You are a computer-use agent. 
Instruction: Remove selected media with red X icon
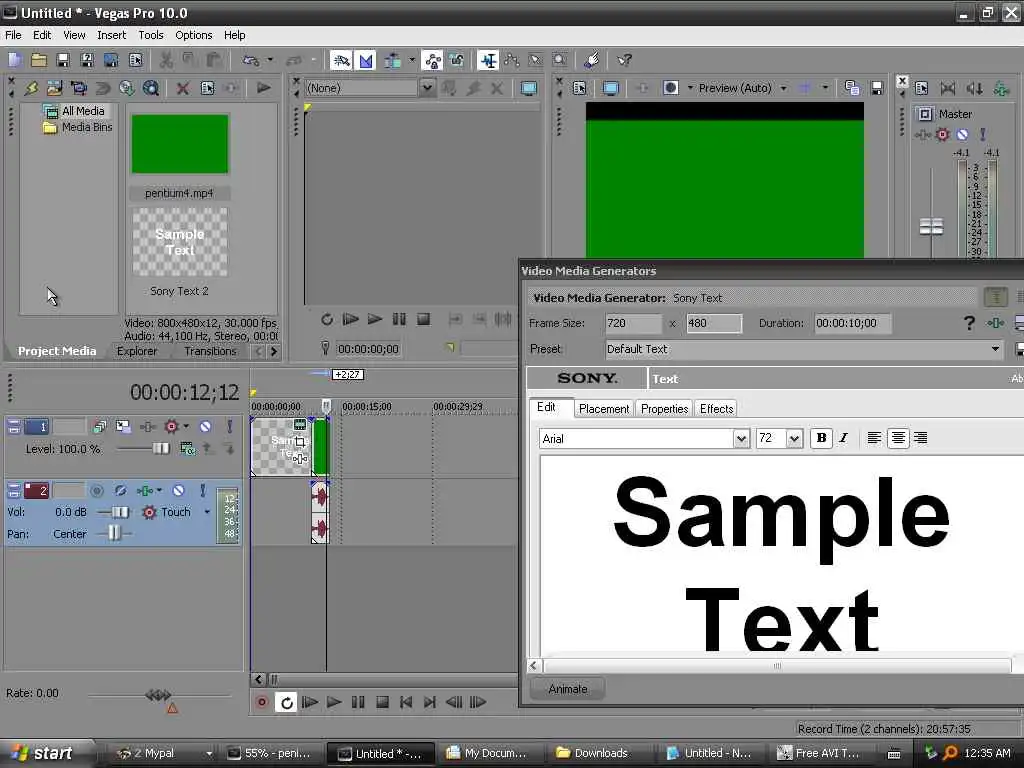183,88
